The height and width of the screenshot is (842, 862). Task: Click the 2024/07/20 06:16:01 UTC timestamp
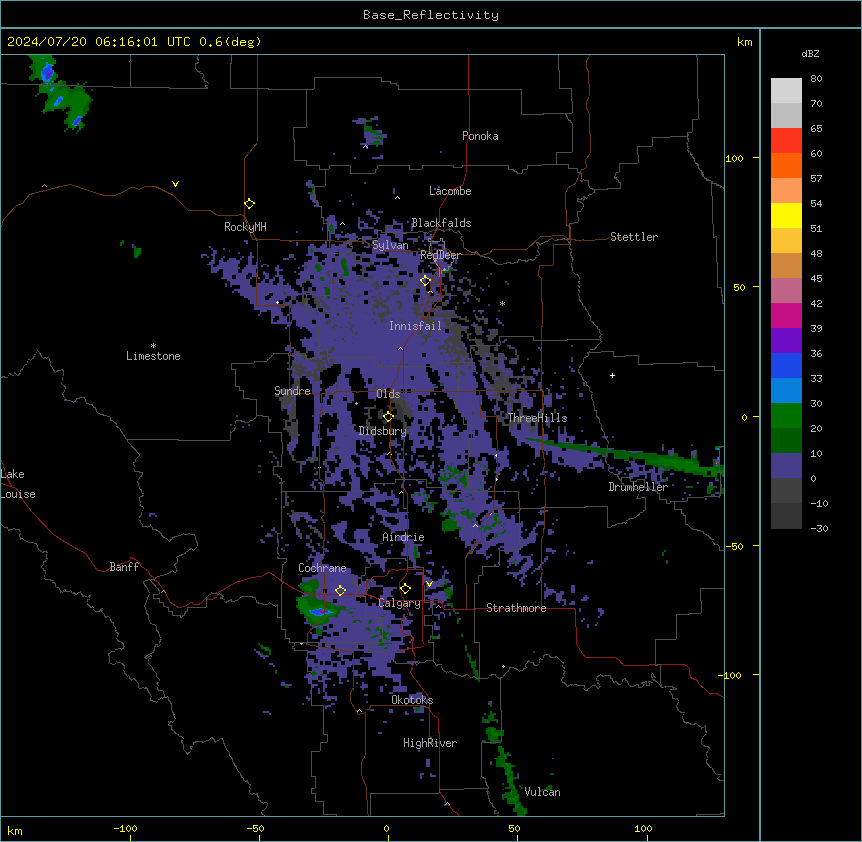tap(99, 42)
